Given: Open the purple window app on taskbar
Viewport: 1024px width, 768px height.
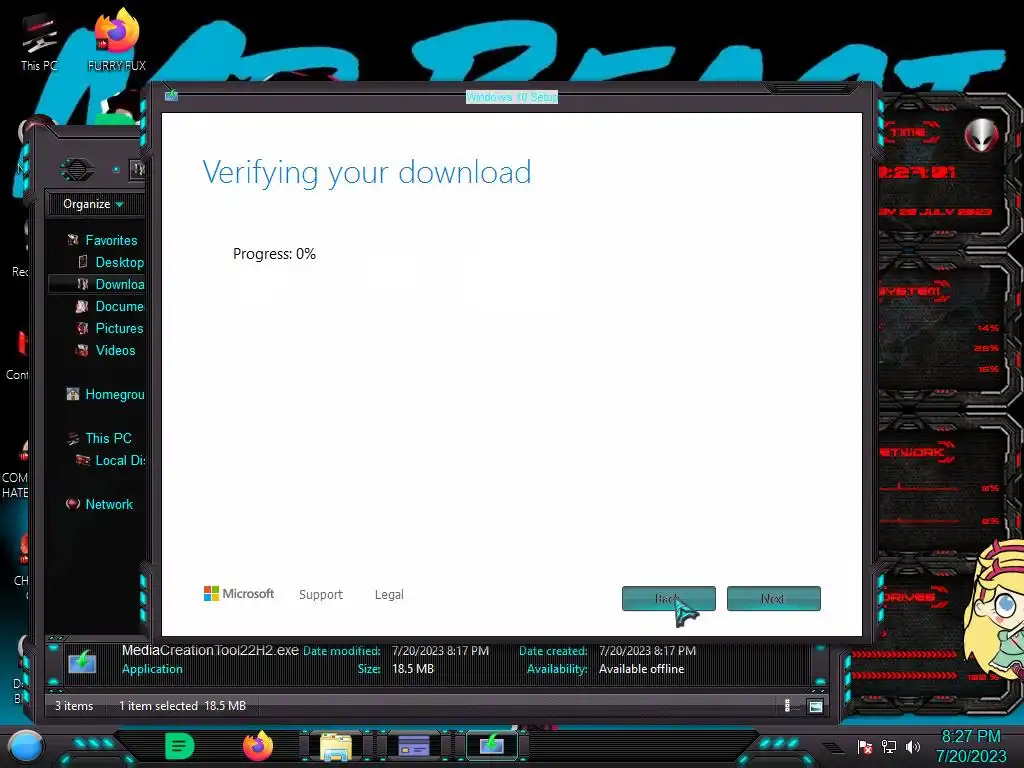Looking at the screenshot, I should 414,746.
